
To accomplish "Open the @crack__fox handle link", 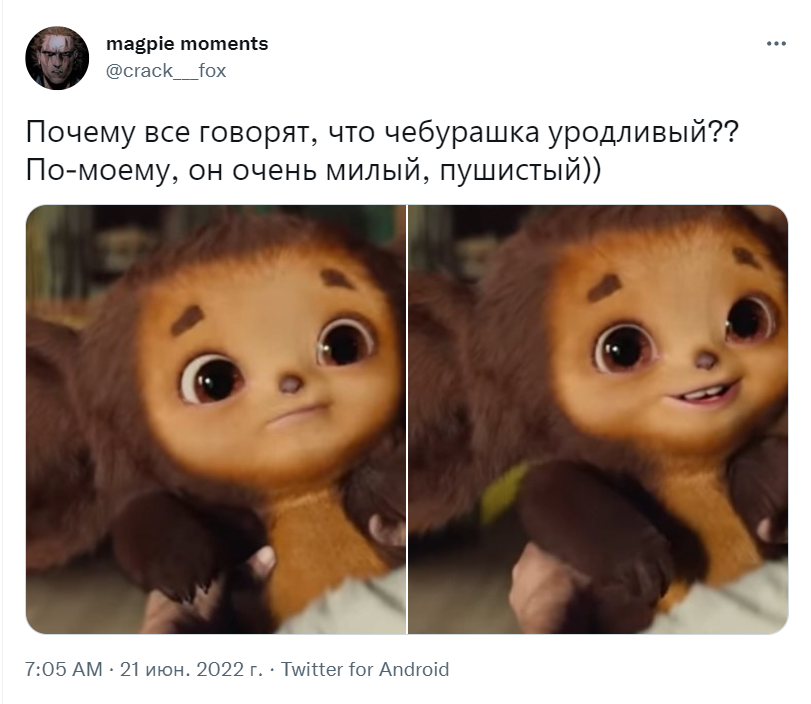I will coord(166,71).
